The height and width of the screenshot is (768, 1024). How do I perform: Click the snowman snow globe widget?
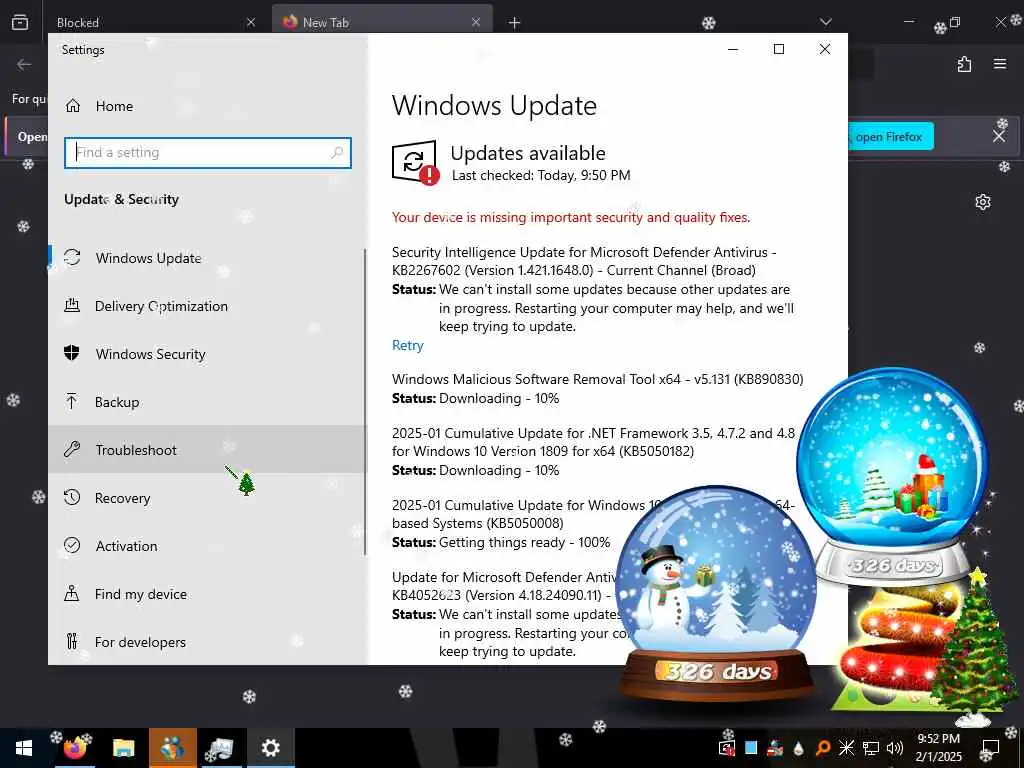(716, 594)
